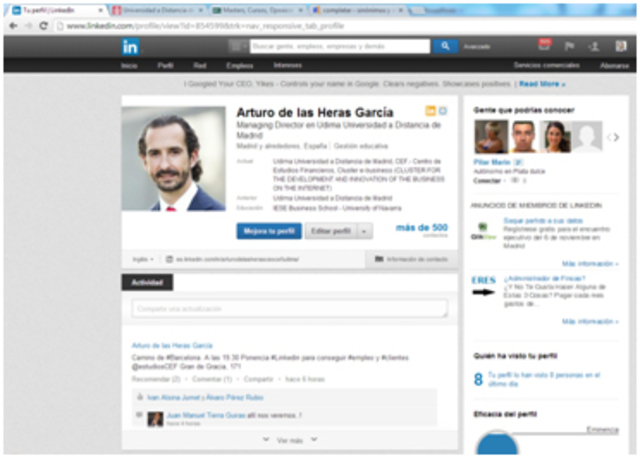Close the Tu perfil LinkedIn tab

click(x=100, y=10)
